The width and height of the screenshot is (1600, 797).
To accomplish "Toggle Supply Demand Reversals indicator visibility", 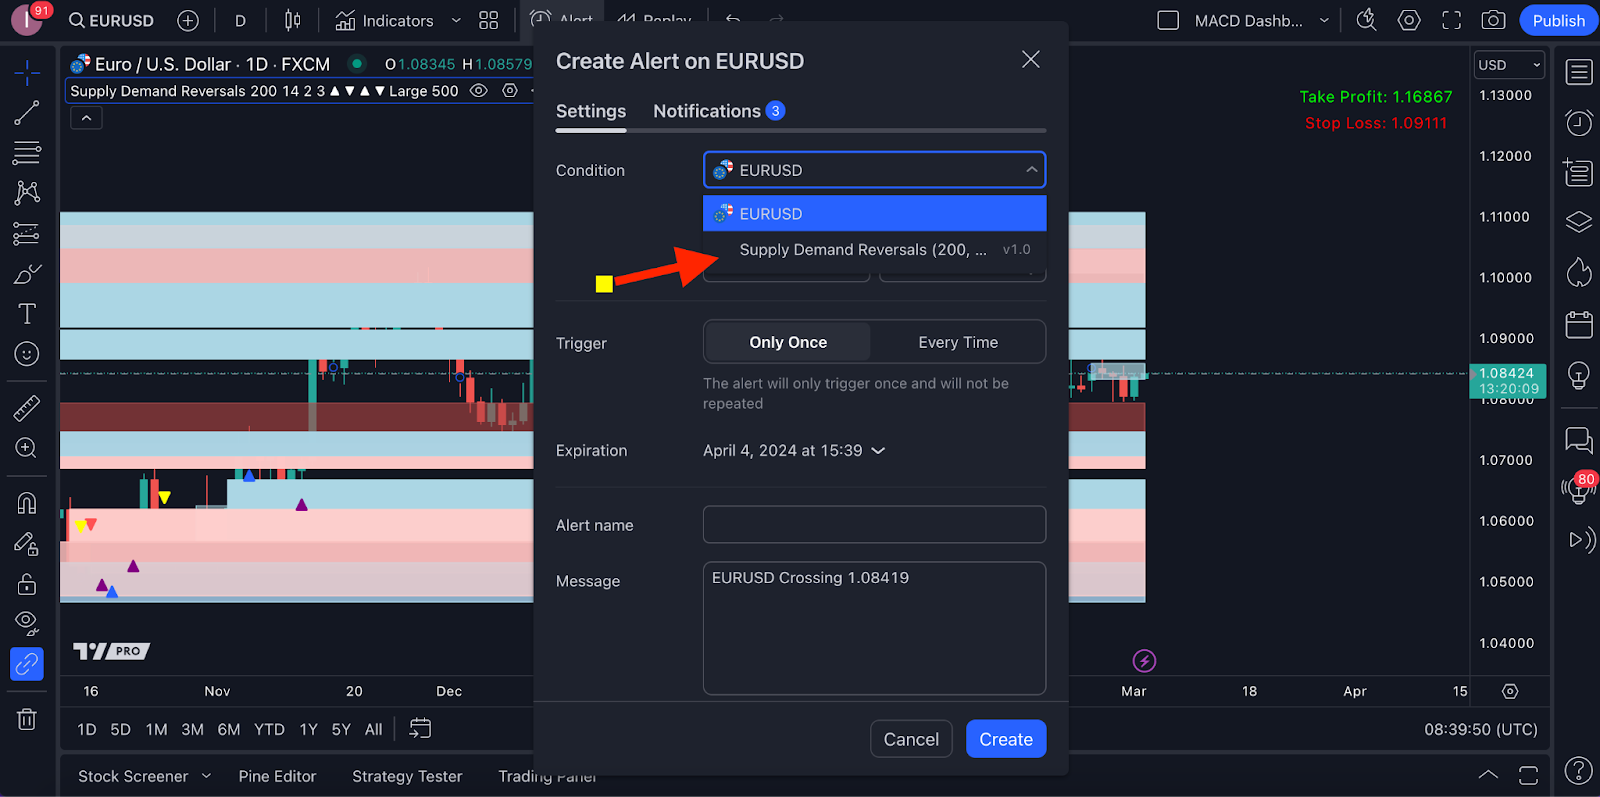I will (x=479, y=91).
